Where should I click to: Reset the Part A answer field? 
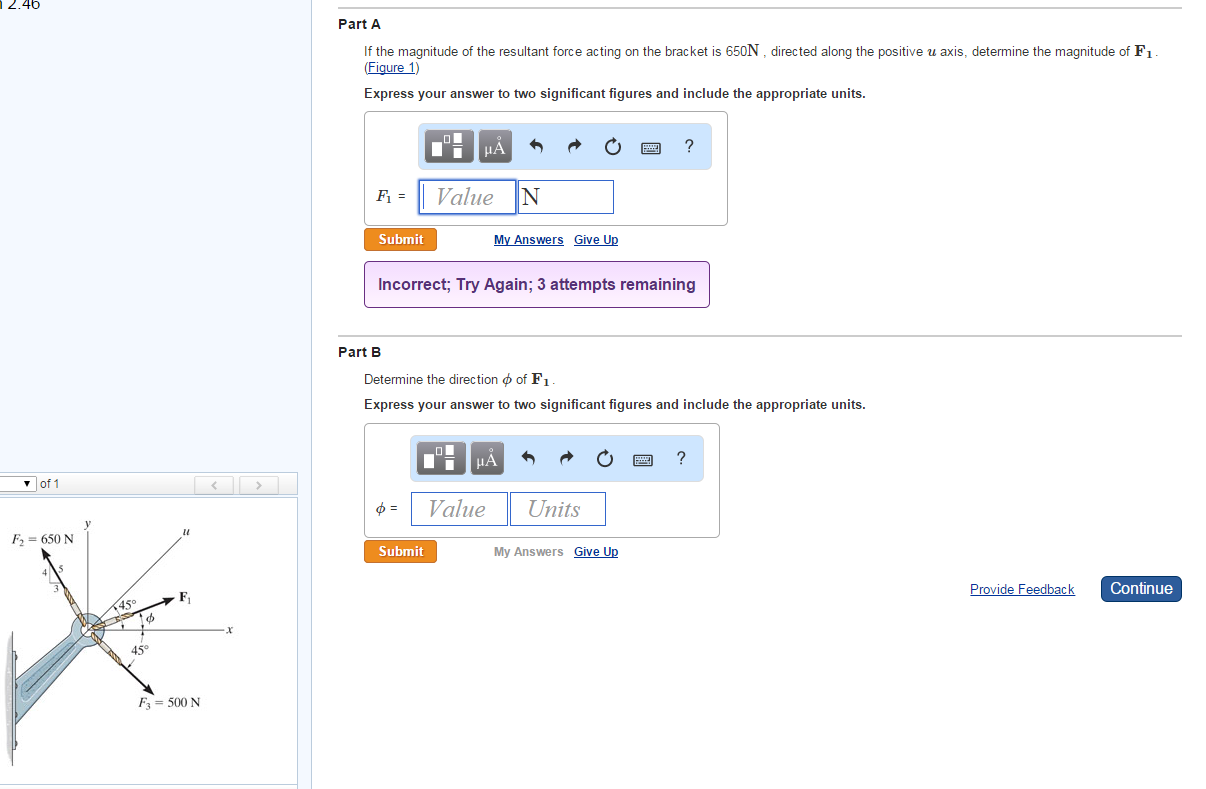pos(612,146)
